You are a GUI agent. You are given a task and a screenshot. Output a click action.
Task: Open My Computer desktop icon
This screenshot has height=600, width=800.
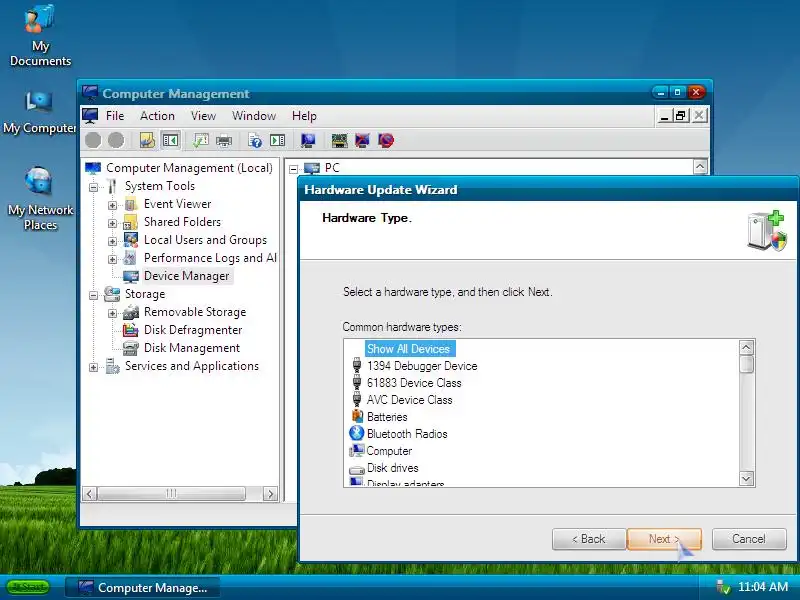[x=39, y=113]
